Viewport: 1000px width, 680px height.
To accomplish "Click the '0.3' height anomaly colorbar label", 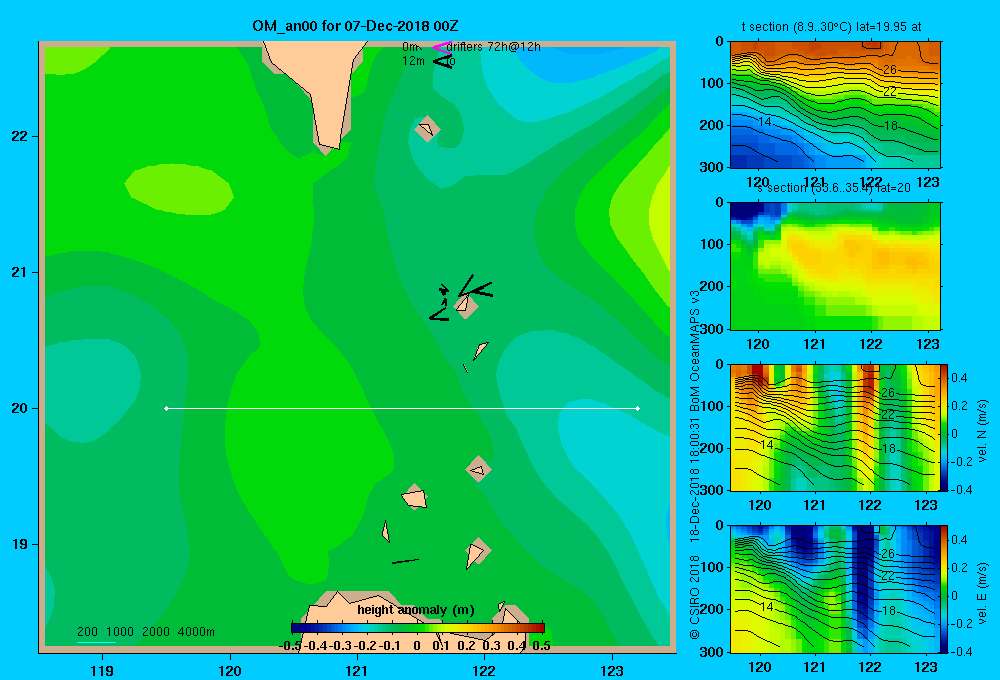I will pos(491,646).
